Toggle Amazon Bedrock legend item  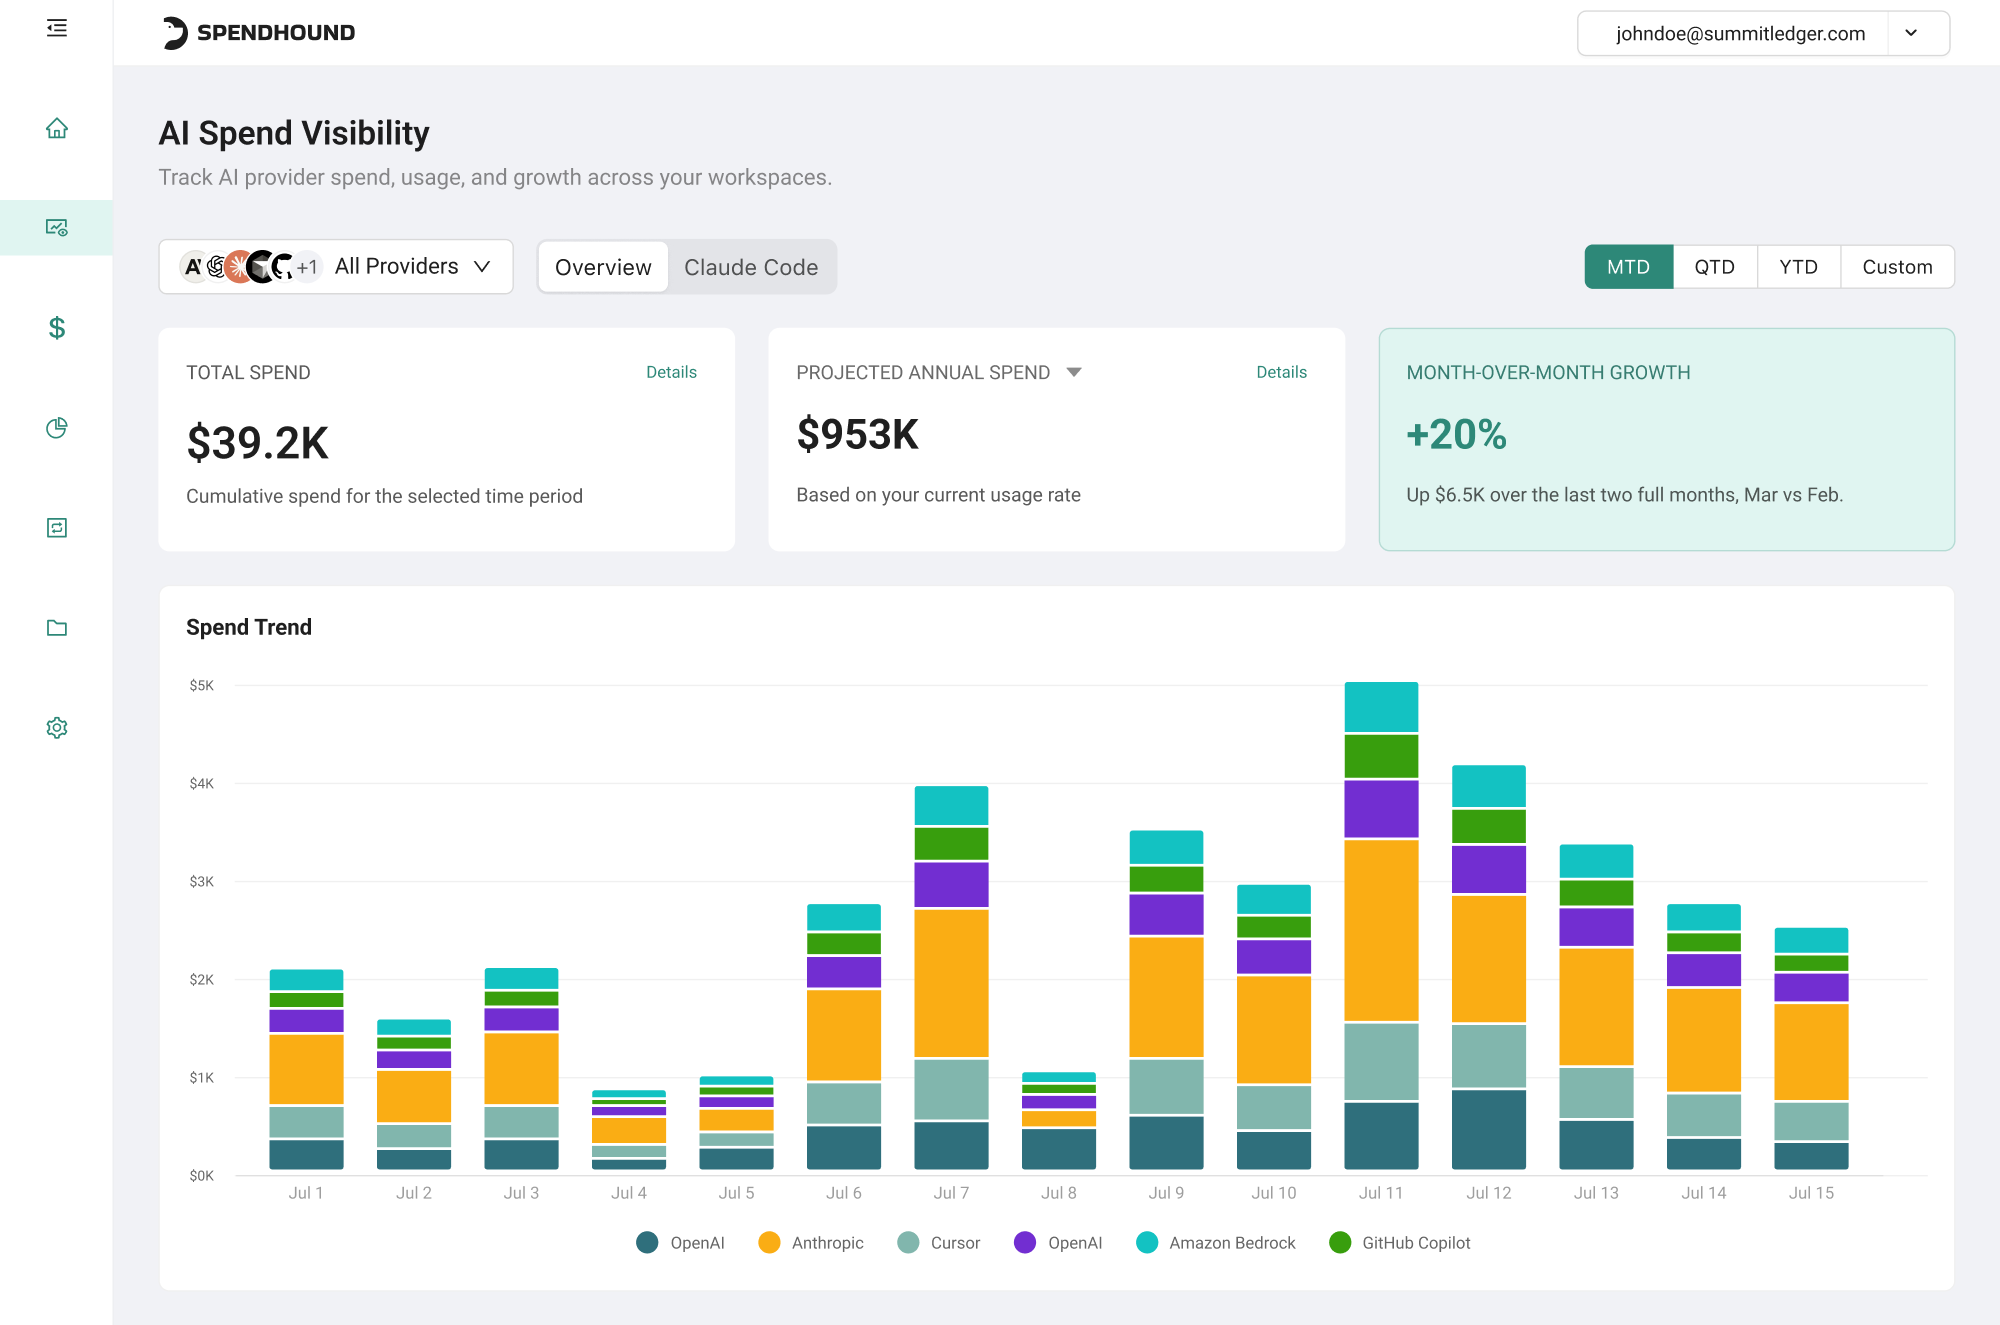[x=1216, y=1243]
